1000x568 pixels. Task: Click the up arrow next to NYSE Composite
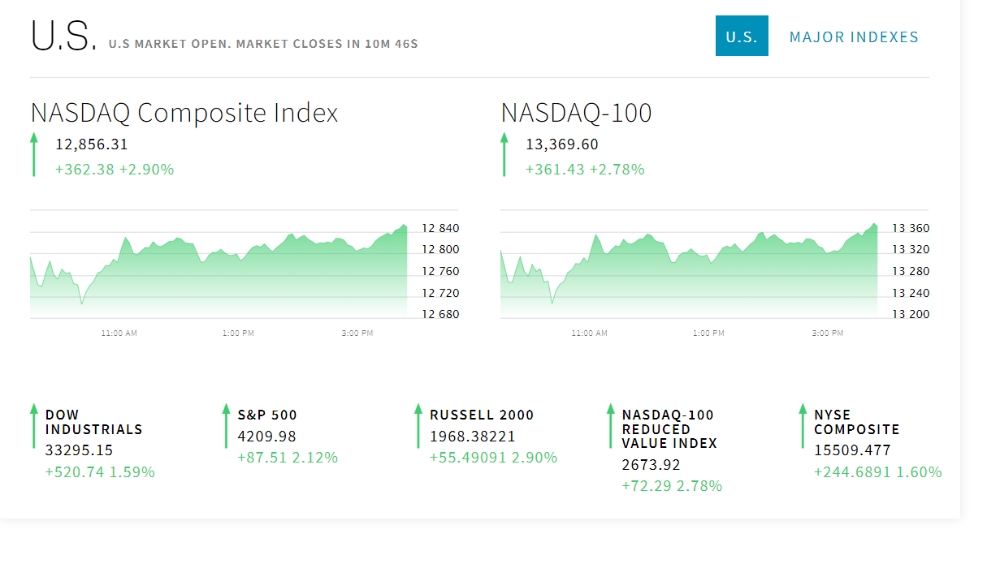(802, 426)
